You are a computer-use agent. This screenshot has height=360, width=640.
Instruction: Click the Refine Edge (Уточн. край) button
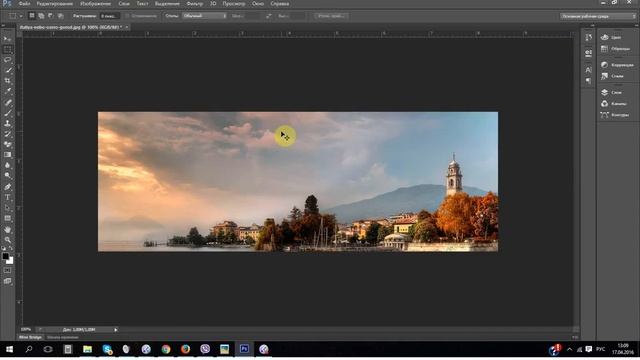331,16
